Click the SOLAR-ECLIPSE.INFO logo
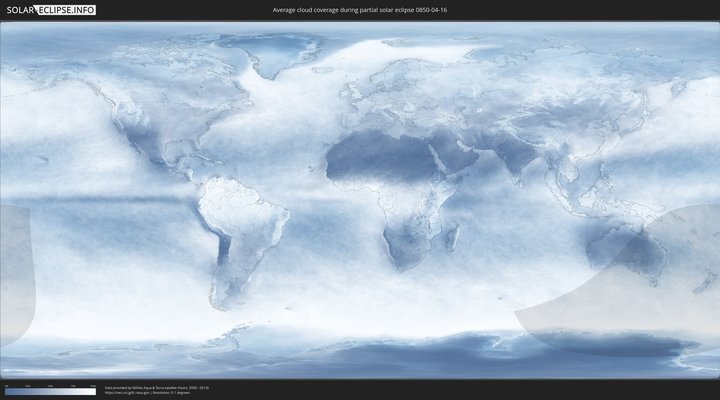This screenshot has height=400, width=720. pos(51,10)
